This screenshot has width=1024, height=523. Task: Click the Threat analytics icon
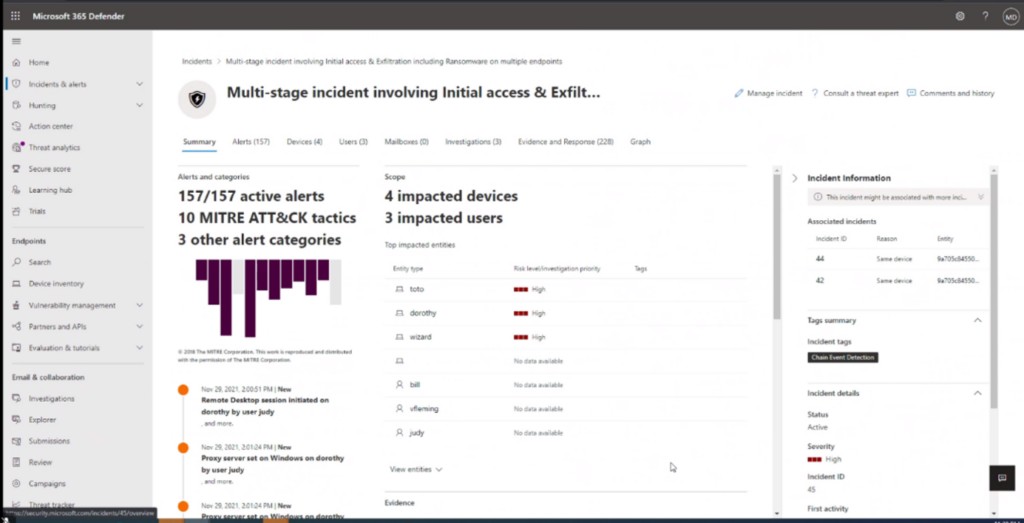click(x=16, y=148)
